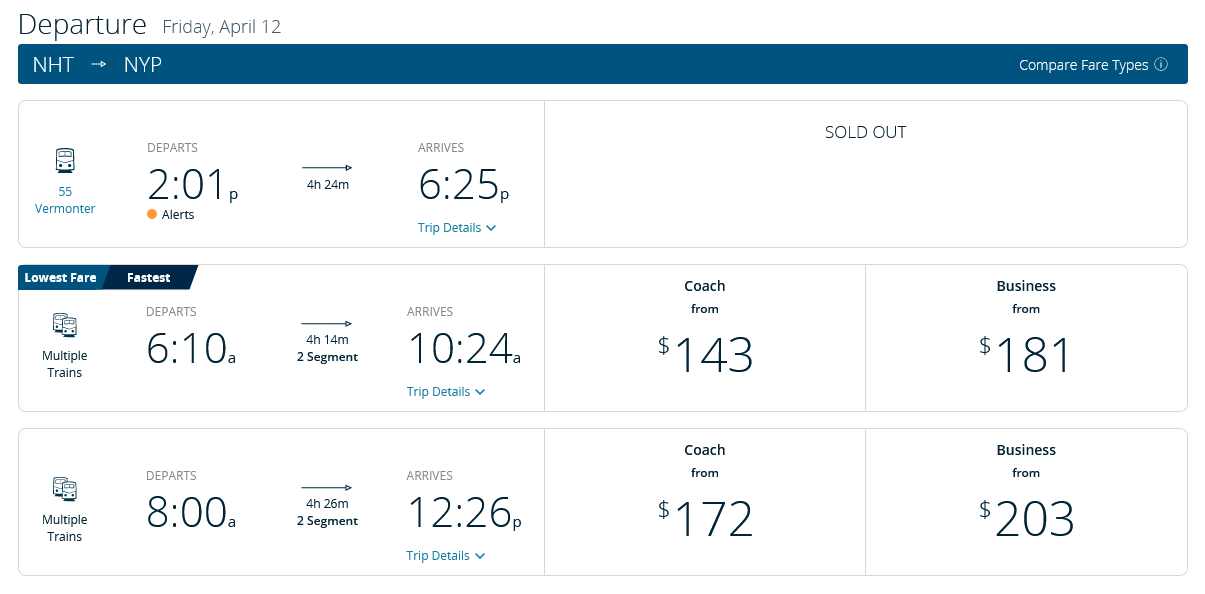Choose the Business fare from $203
The image size is (1205, 594).
[x=1026, y=502]
